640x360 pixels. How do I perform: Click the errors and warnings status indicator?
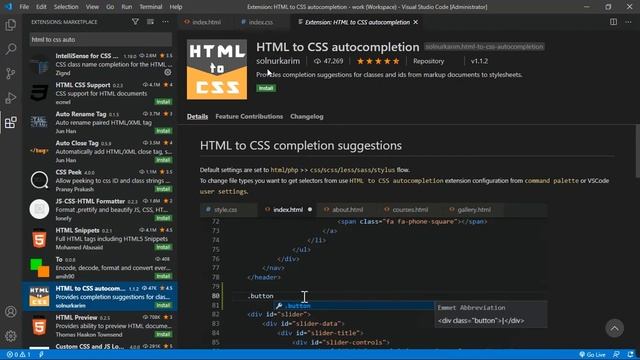(x=19, y=355)
